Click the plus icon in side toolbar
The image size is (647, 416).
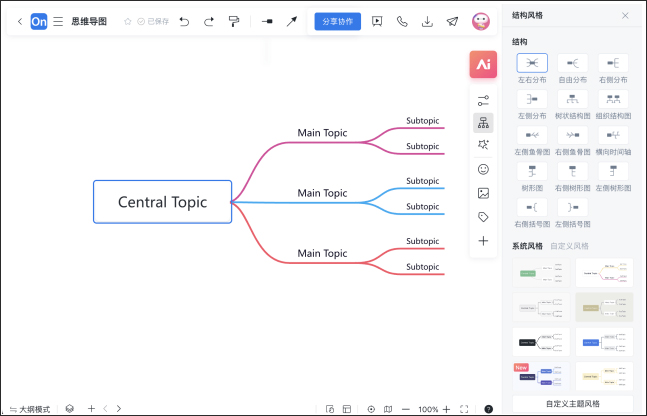coord(483,241)
